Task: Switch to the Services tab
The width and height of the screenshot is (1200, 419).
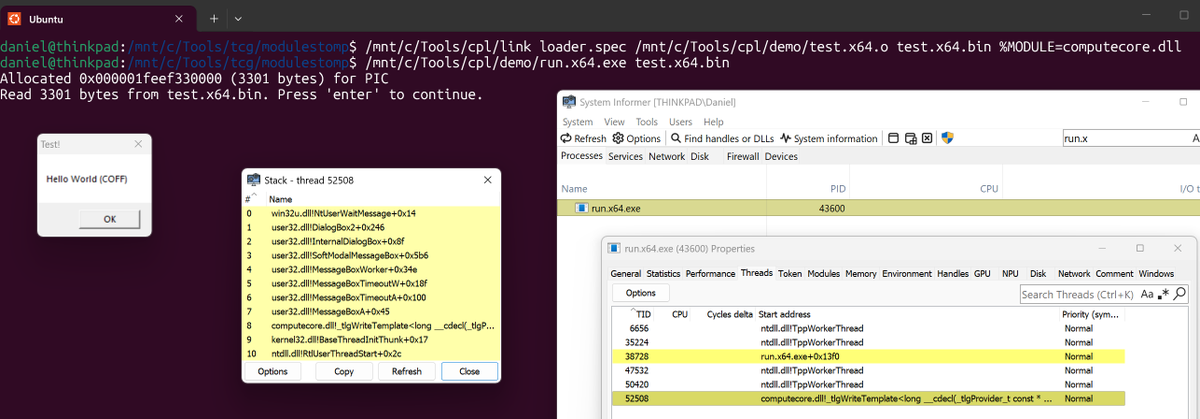Action: pyautogui.click(x=626, y=156)
